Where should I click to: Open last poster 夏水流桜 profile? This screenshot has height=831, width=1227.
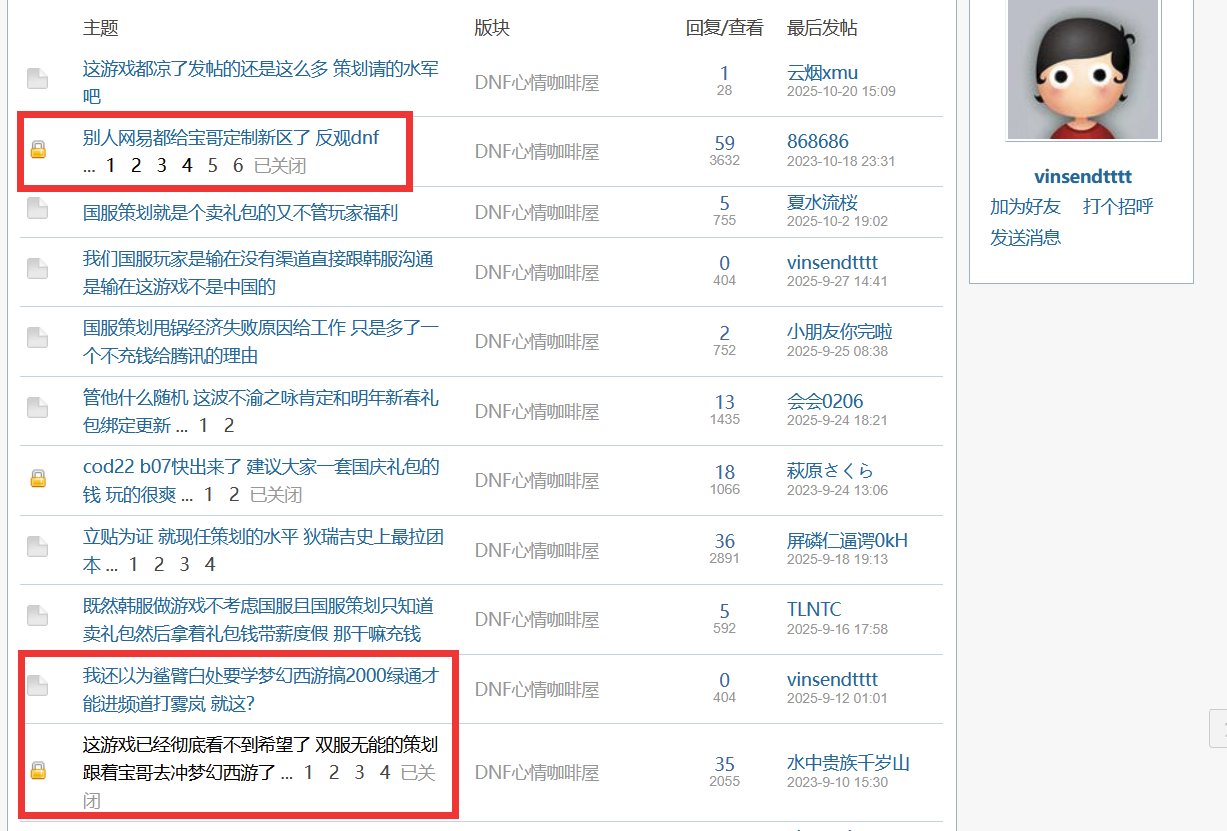click(x=822, y=203)
